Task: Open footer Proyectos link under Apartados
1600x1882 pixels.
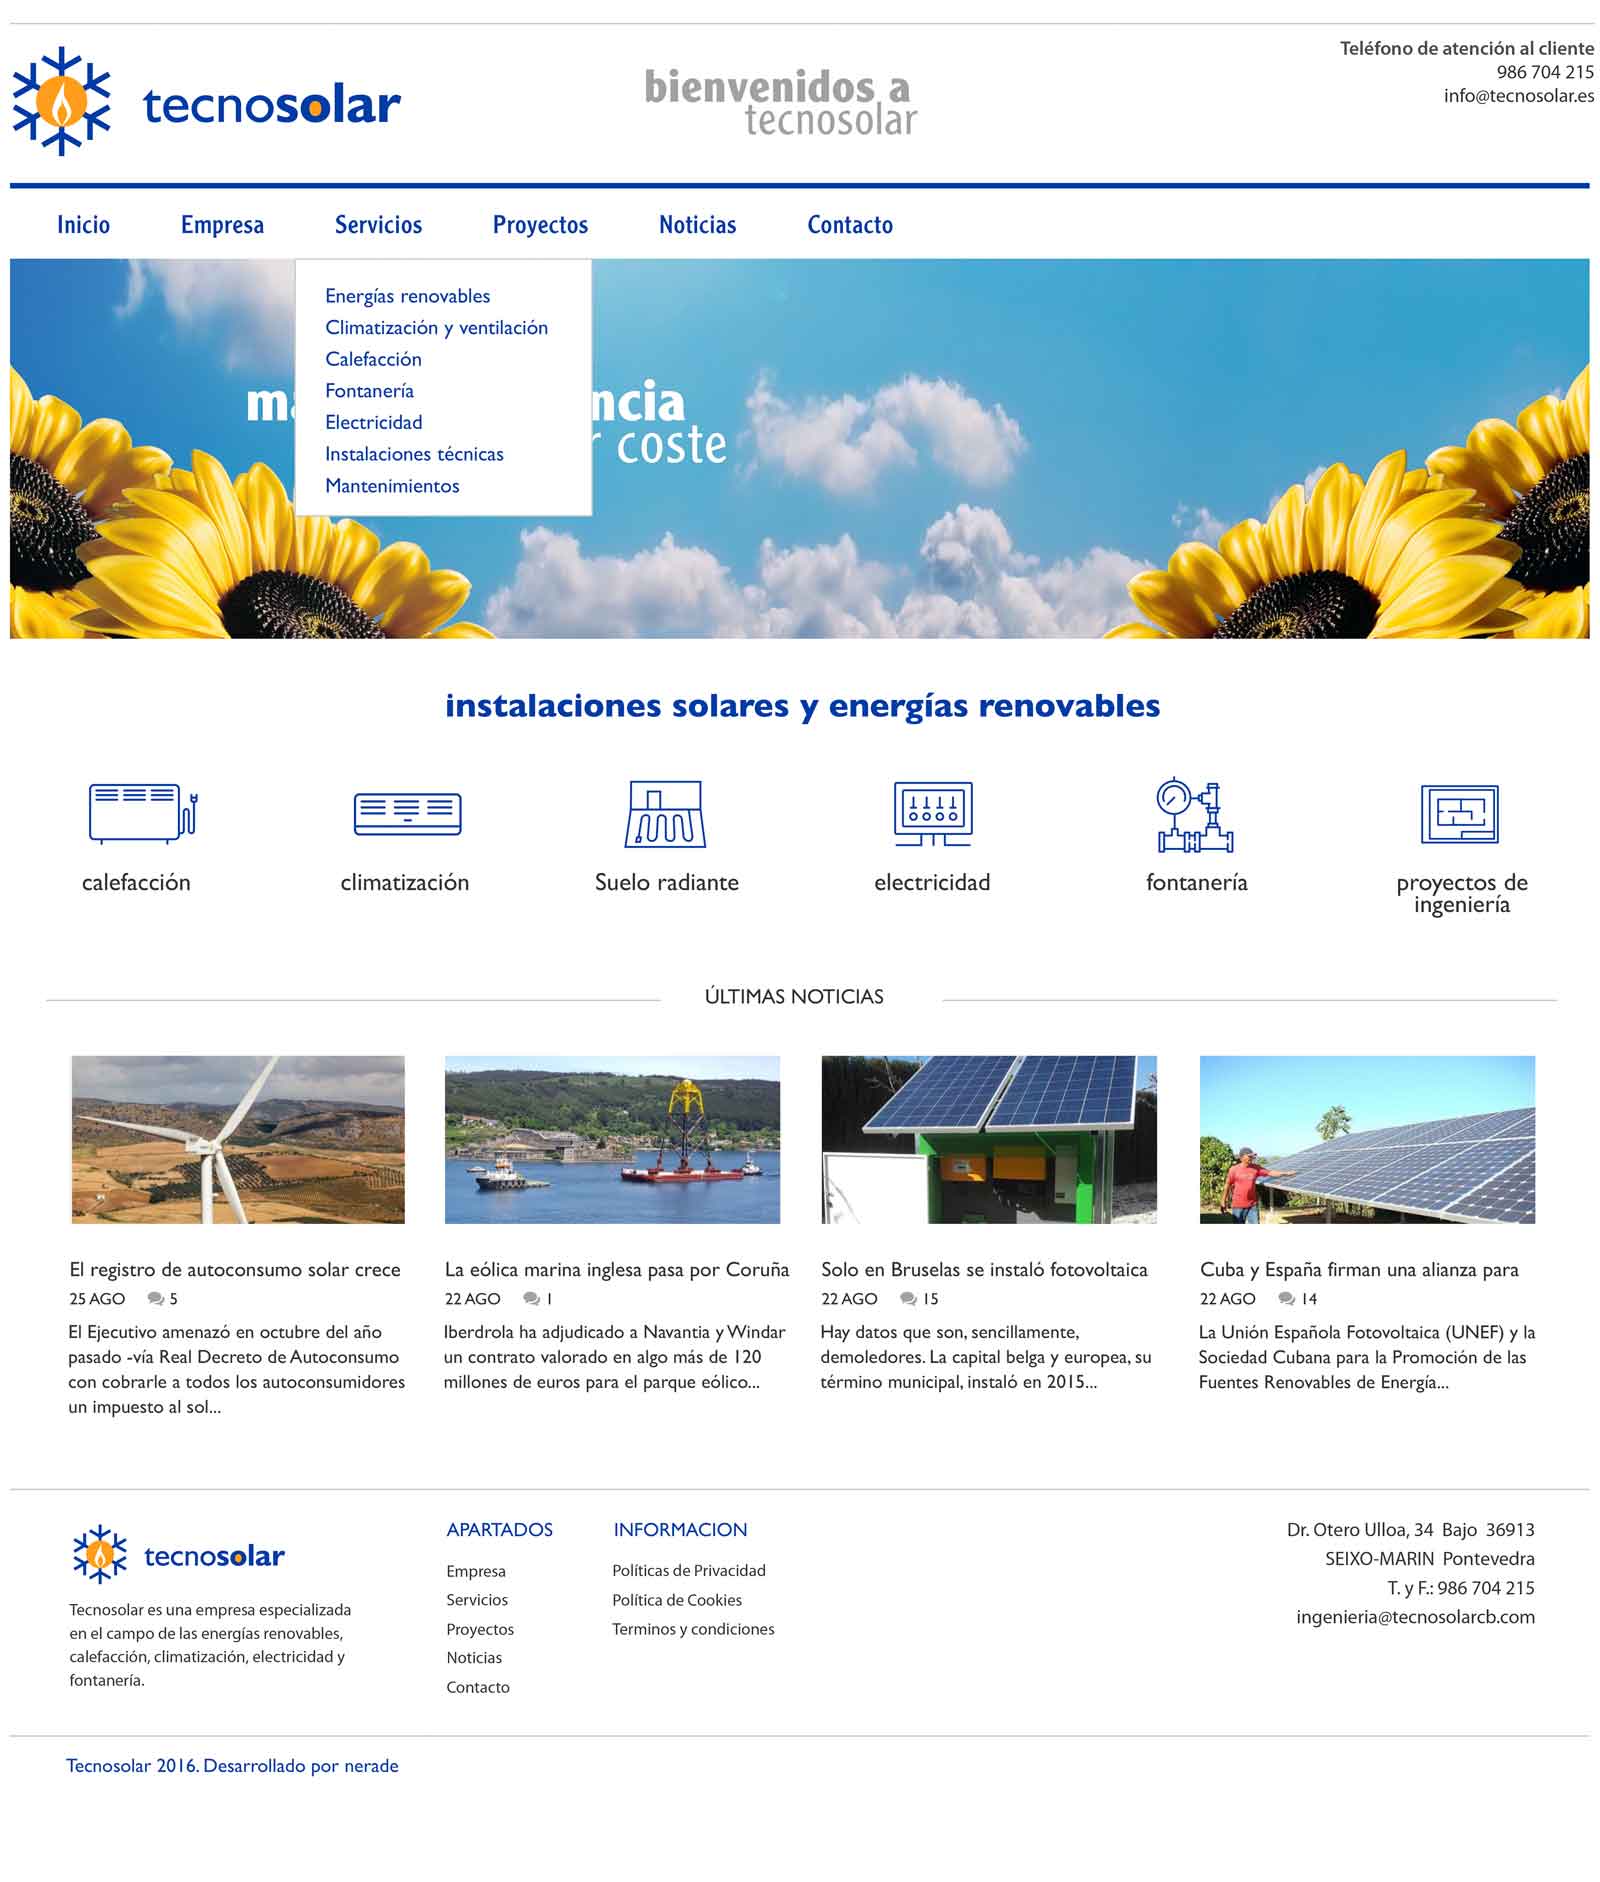Action: tap(480, 1629)
